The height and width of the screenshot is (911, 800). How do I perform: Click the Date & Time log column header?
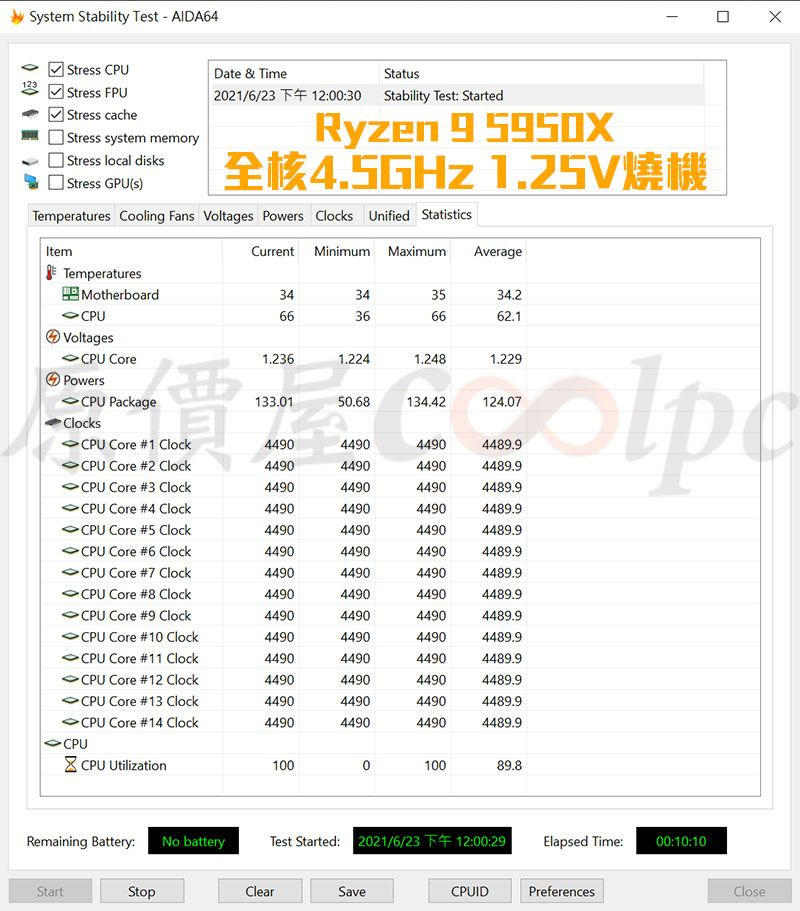click(294, 73)
